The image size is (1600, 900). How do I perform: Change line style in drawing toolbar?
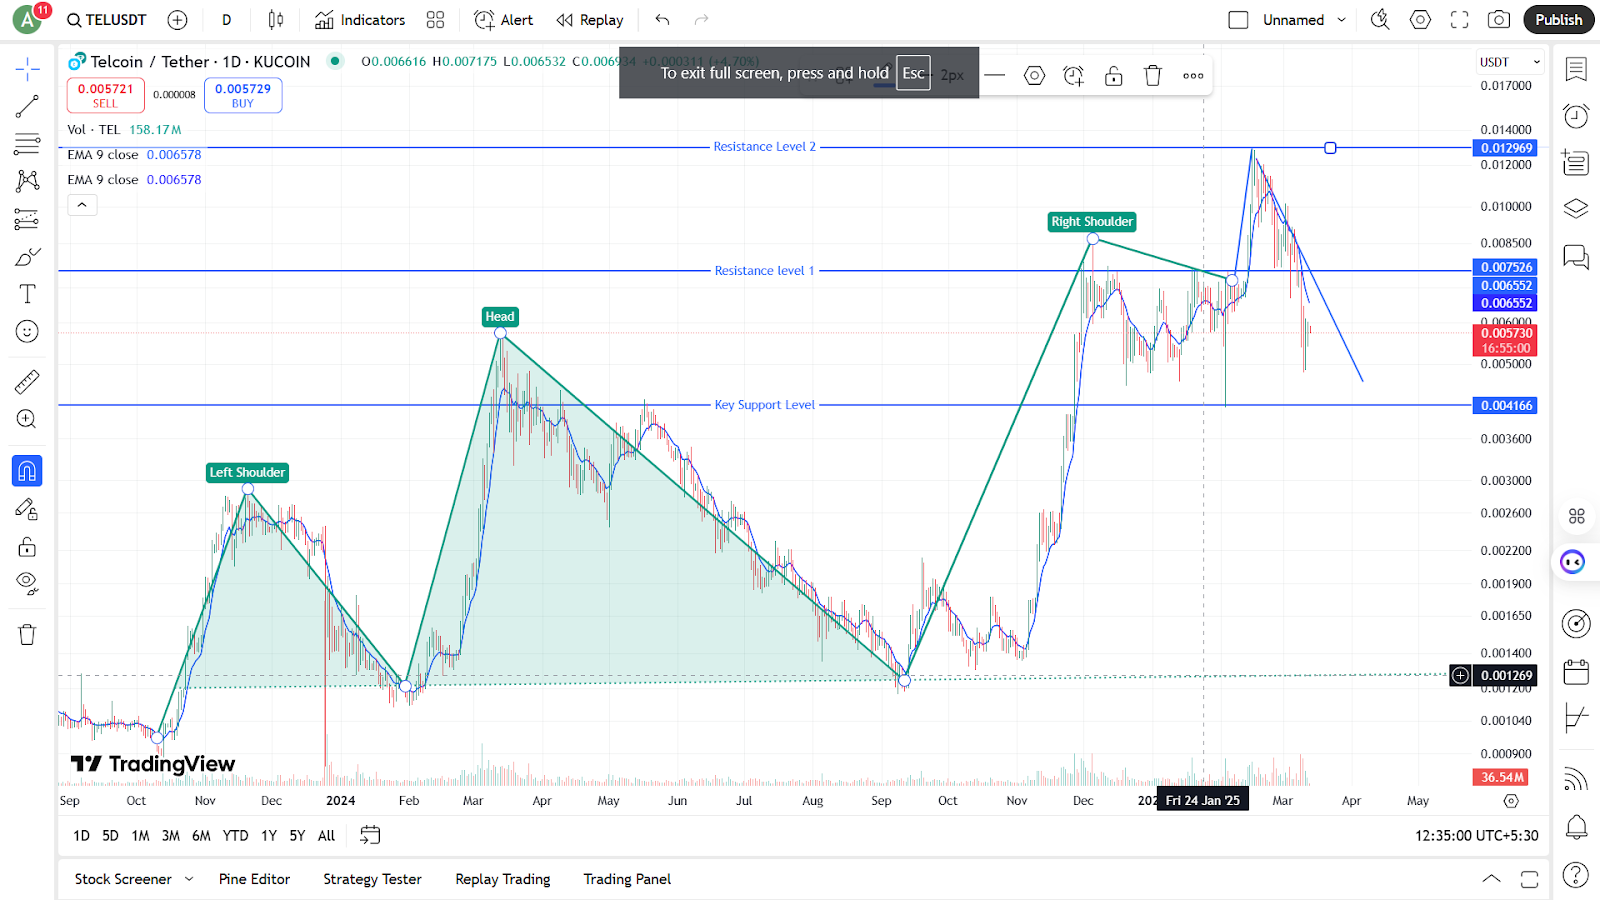click(995, 75)
